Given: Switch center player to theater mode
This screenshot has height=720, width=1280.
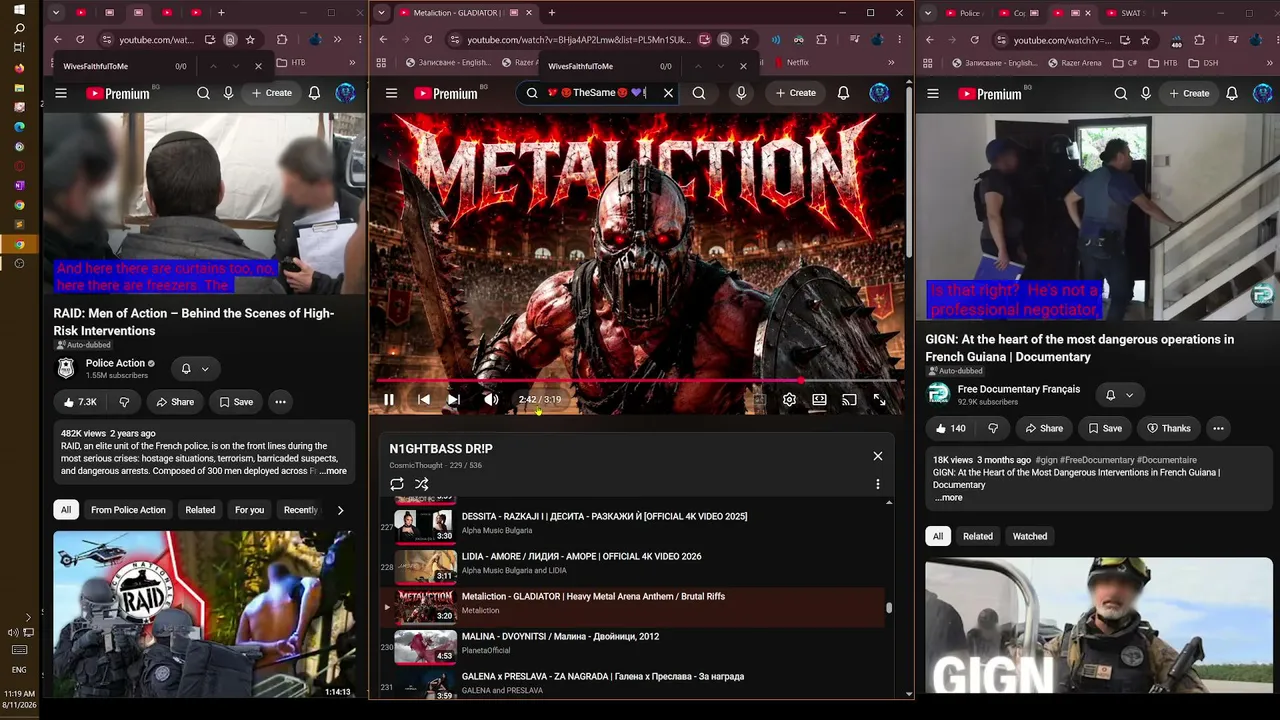Looking at the screenshot, I should (819, 400).
